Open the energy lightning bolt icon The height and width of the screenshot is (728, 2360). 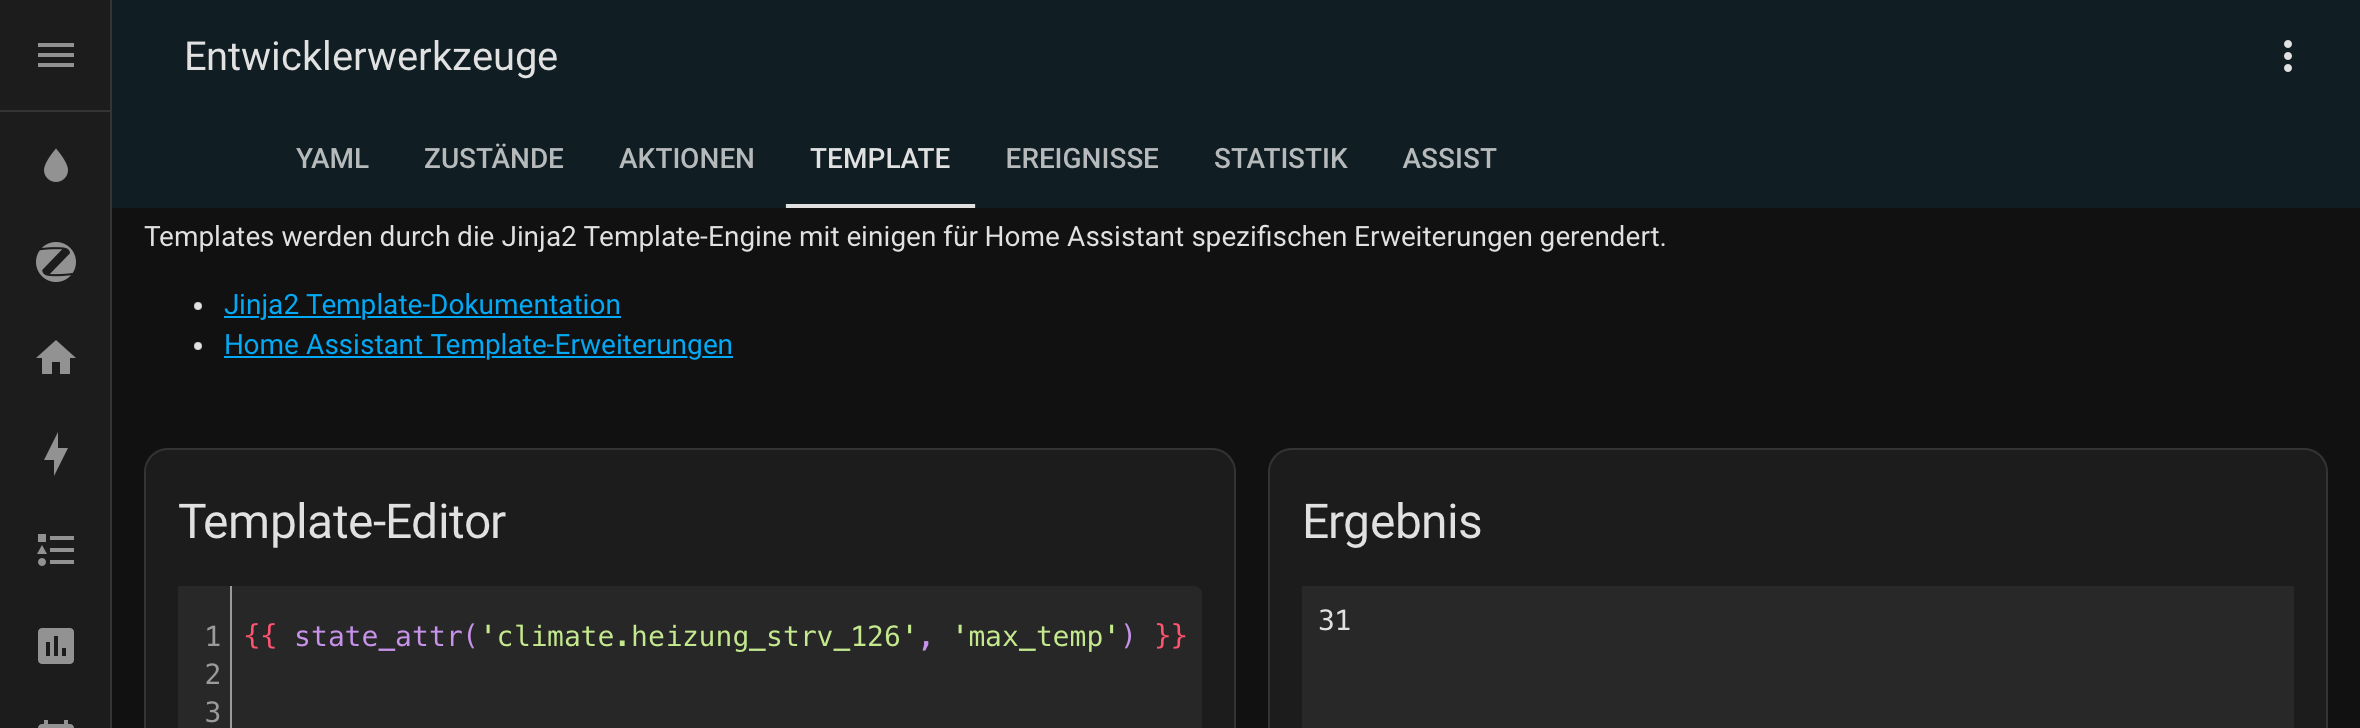pos(56,454)
